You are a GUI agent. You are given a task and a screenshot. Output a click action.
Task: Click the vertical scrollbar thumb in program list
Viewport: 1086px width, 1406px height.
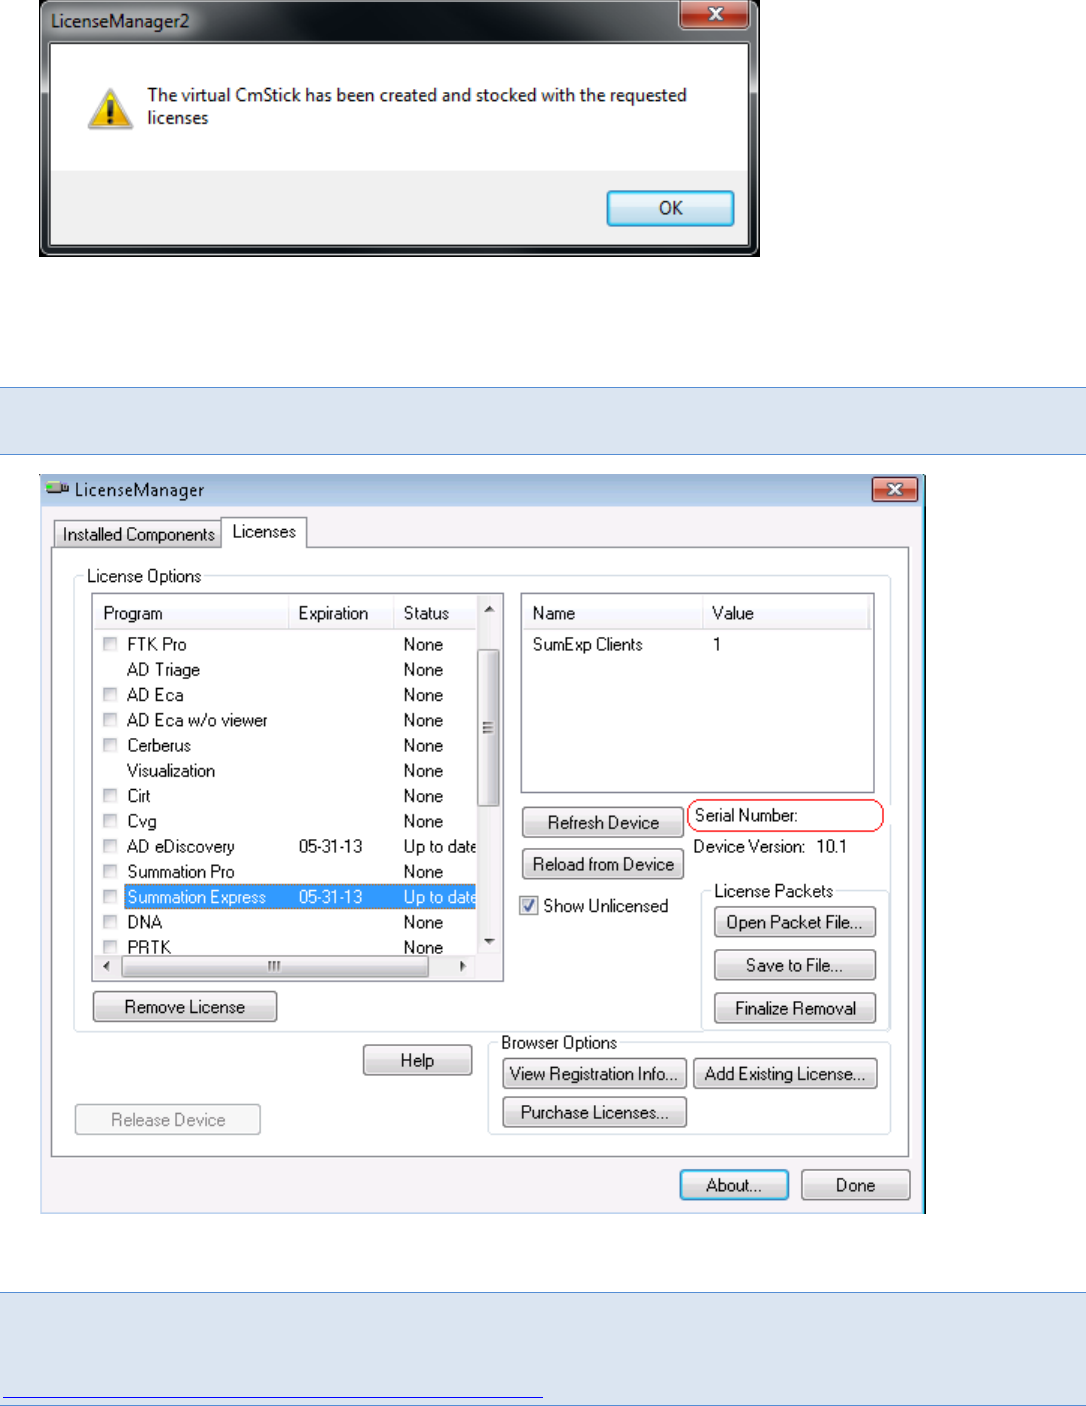click(489, 727)
